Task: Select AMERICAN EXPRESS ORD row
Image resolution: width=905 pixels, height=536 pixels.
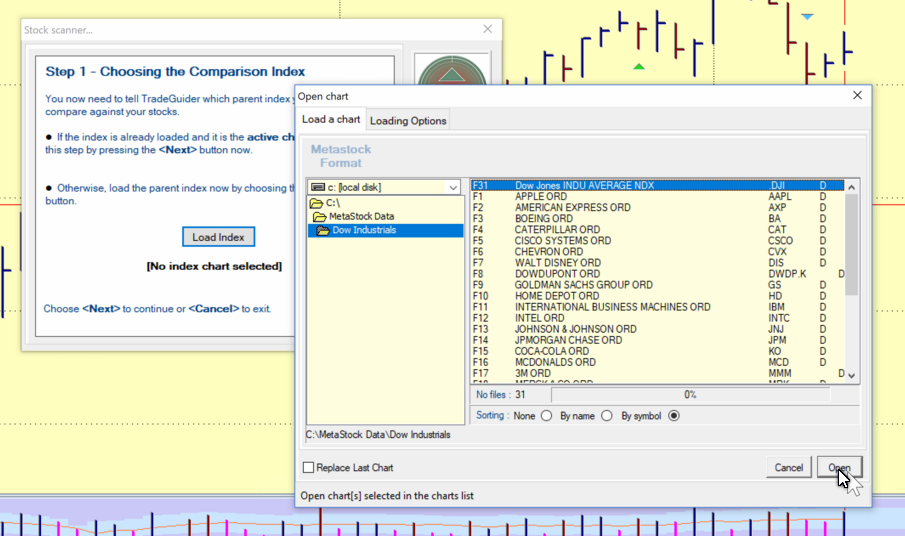Action: pyautogui.click(x=657, y=208)
